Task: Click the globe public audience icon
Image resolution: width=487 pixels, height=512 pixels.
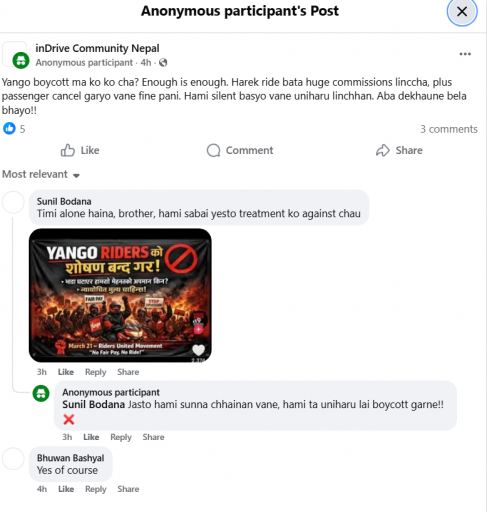Action: click(x=163, y=63)
